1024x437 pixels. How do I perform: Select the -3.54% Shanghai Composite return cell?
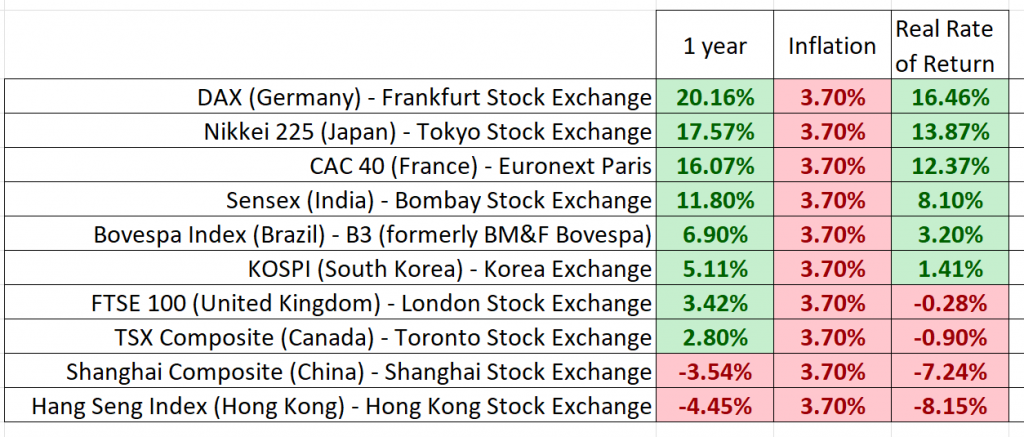coord(714,371)
